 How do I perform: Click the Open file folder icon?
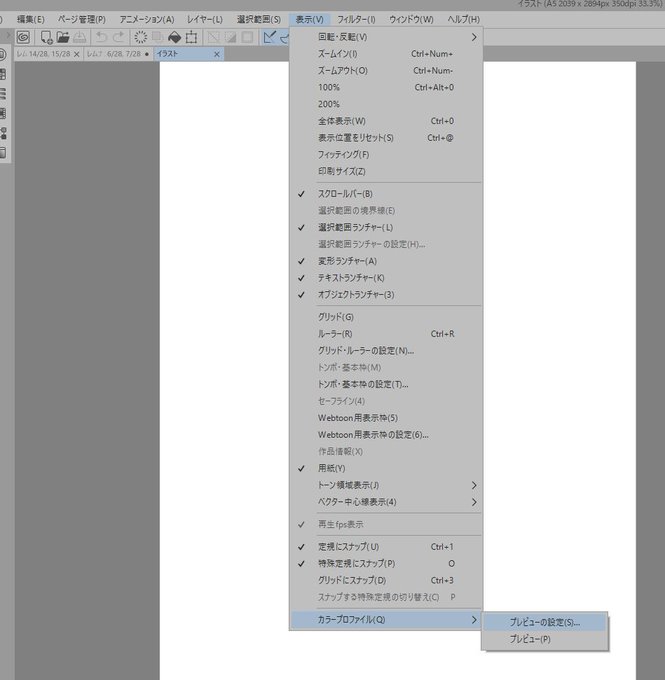point(63,37)
